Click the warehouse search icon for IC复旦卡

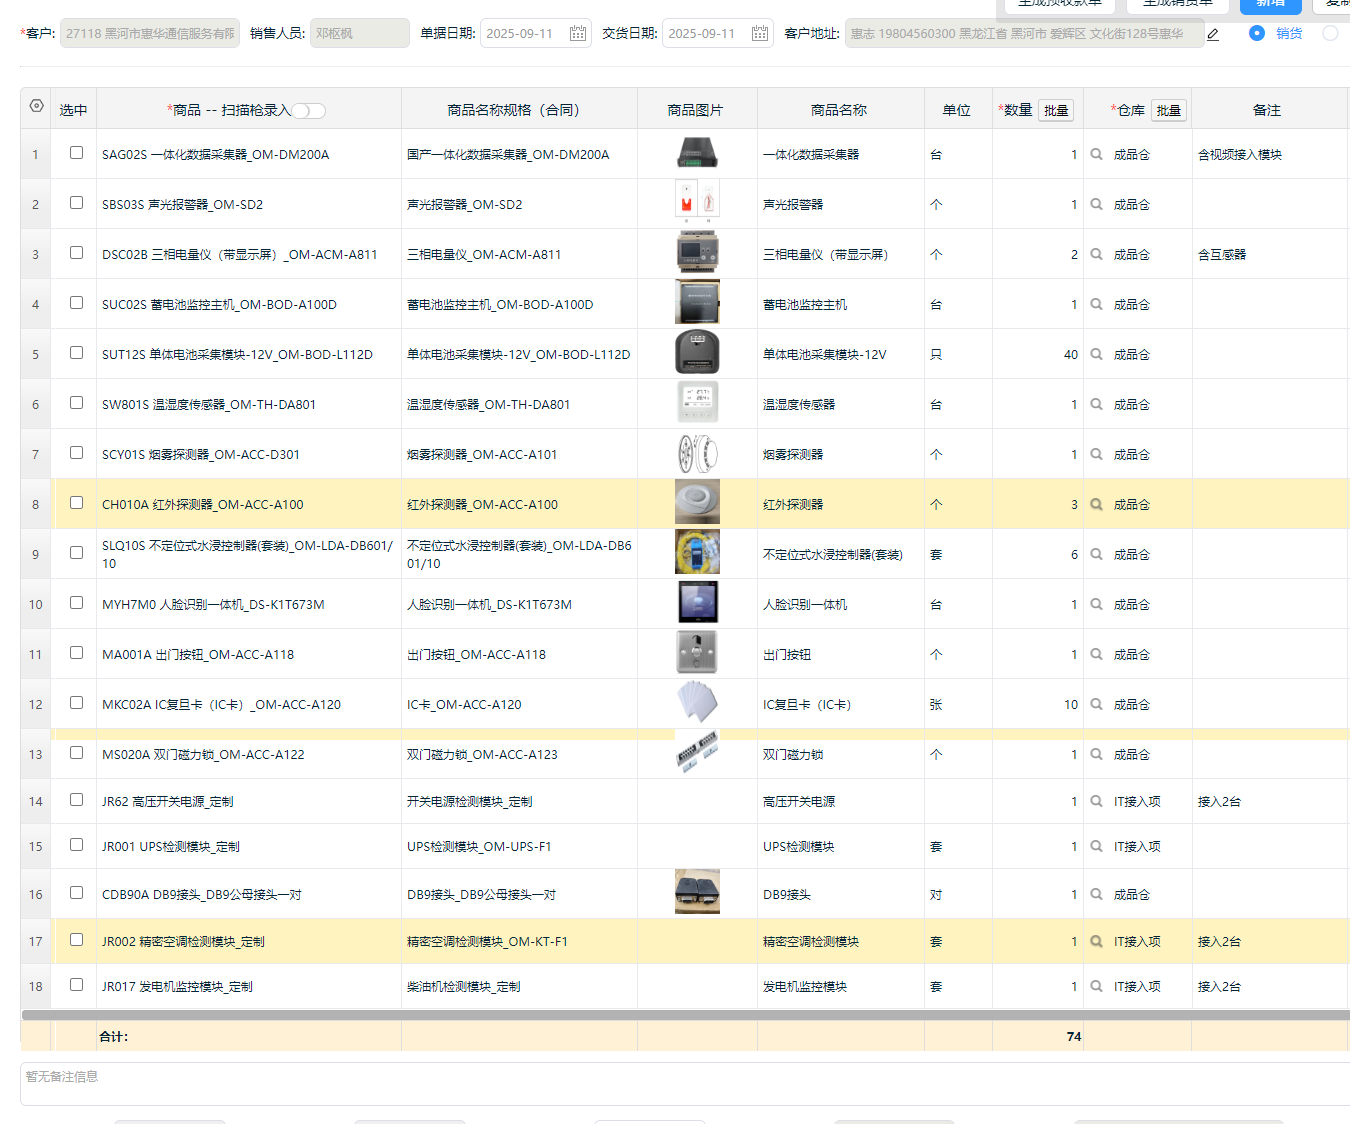[x=1096, y=704]
